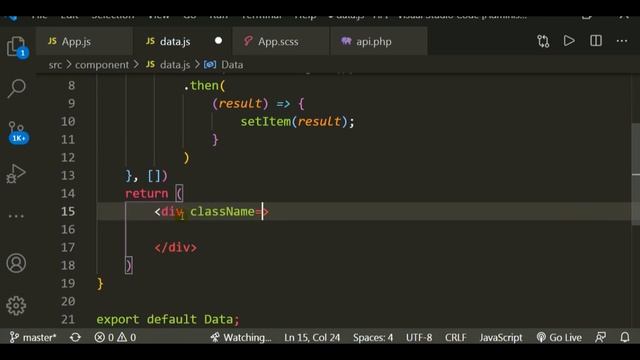The width and height of the screenshot is (640, 360).
Task: Change indentation via Spaces: 4
Action: [x=373, y=338]
